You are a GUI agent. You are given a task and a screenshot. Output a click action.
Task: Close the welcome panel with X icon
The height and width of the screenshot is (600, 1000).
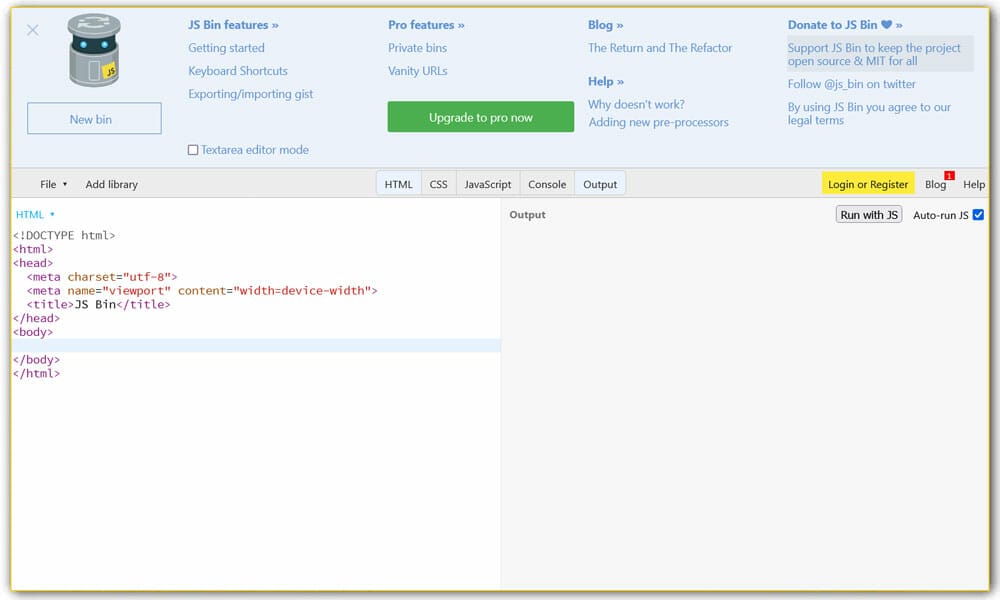coord(33,30)
